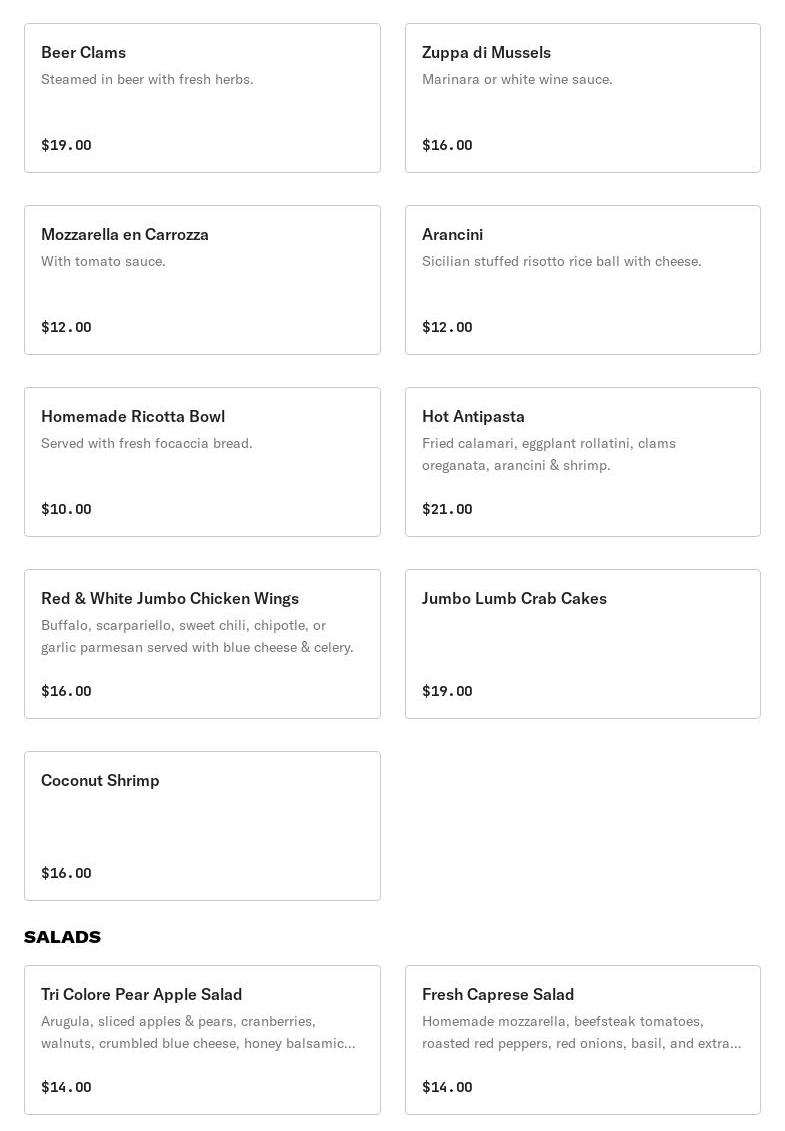Pick Red & White Jumbo Chicken Wings
The width and height of the screenshot is (785, 1131).
(202, 644)
